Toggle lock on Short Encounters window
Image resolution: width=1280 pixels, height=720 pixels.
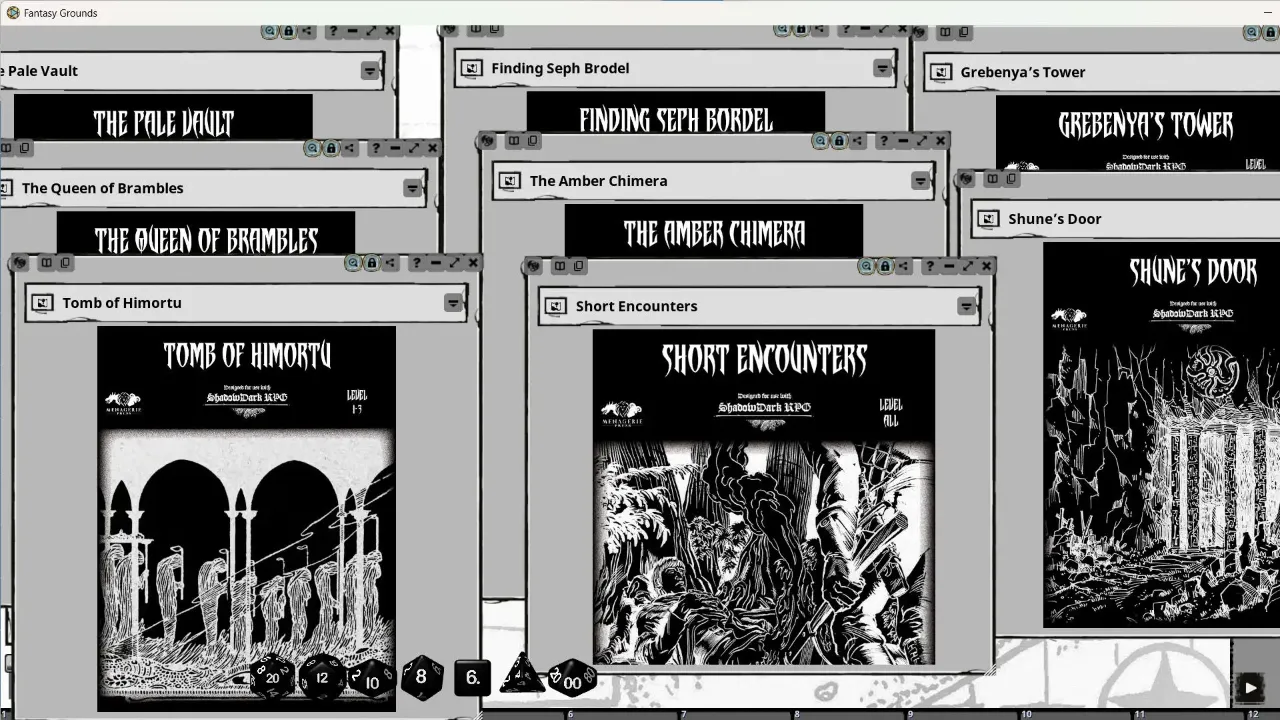click(x=885, y=266)
